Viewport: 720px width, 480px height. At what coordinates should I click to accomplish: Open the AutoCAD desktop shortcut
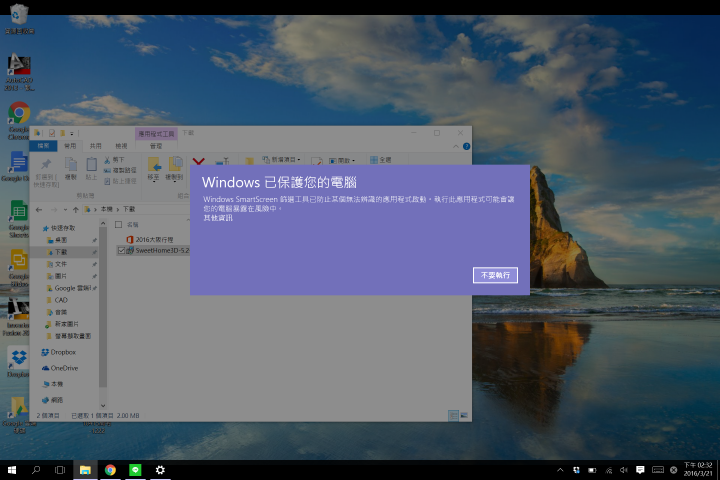[x=19, y=73]
